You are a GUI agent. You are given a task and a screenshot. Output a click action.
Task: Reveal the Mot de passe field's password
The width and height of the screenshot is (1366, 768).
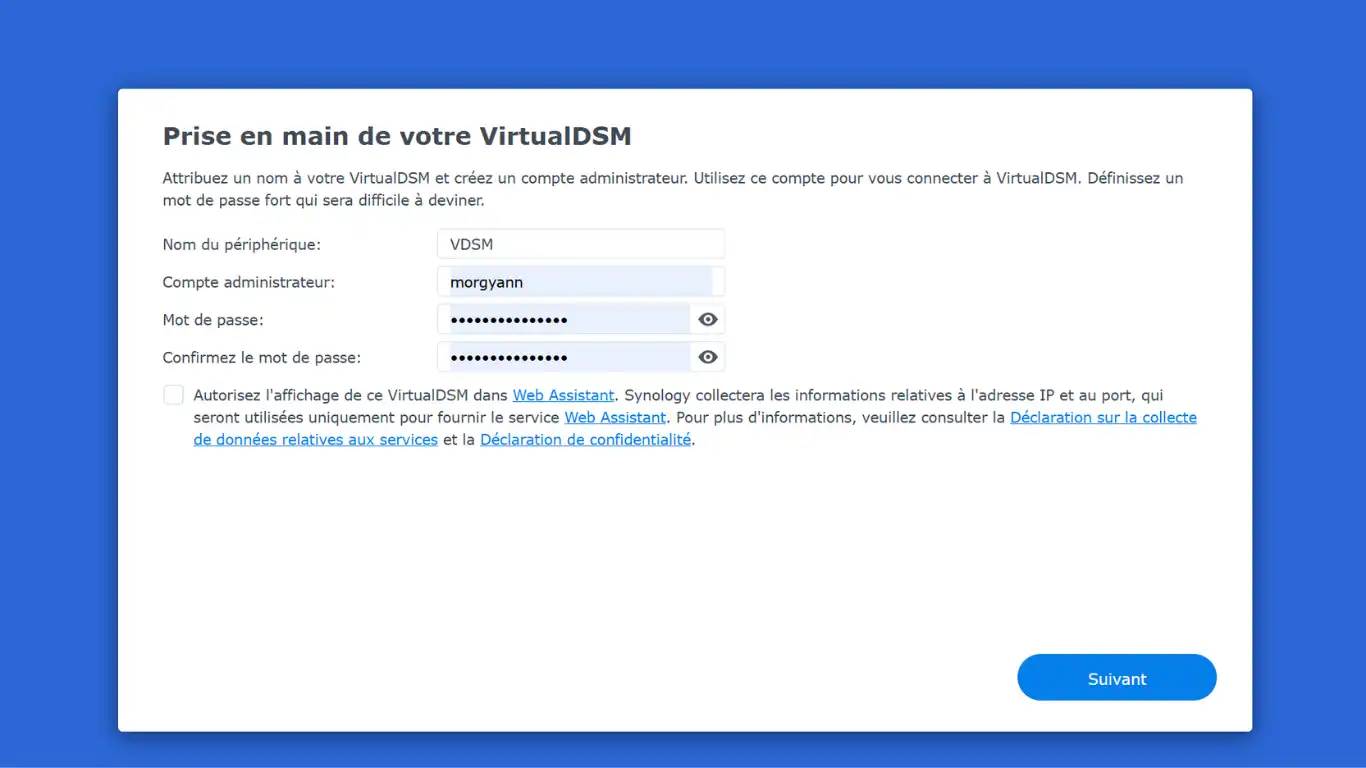[708, 320]
